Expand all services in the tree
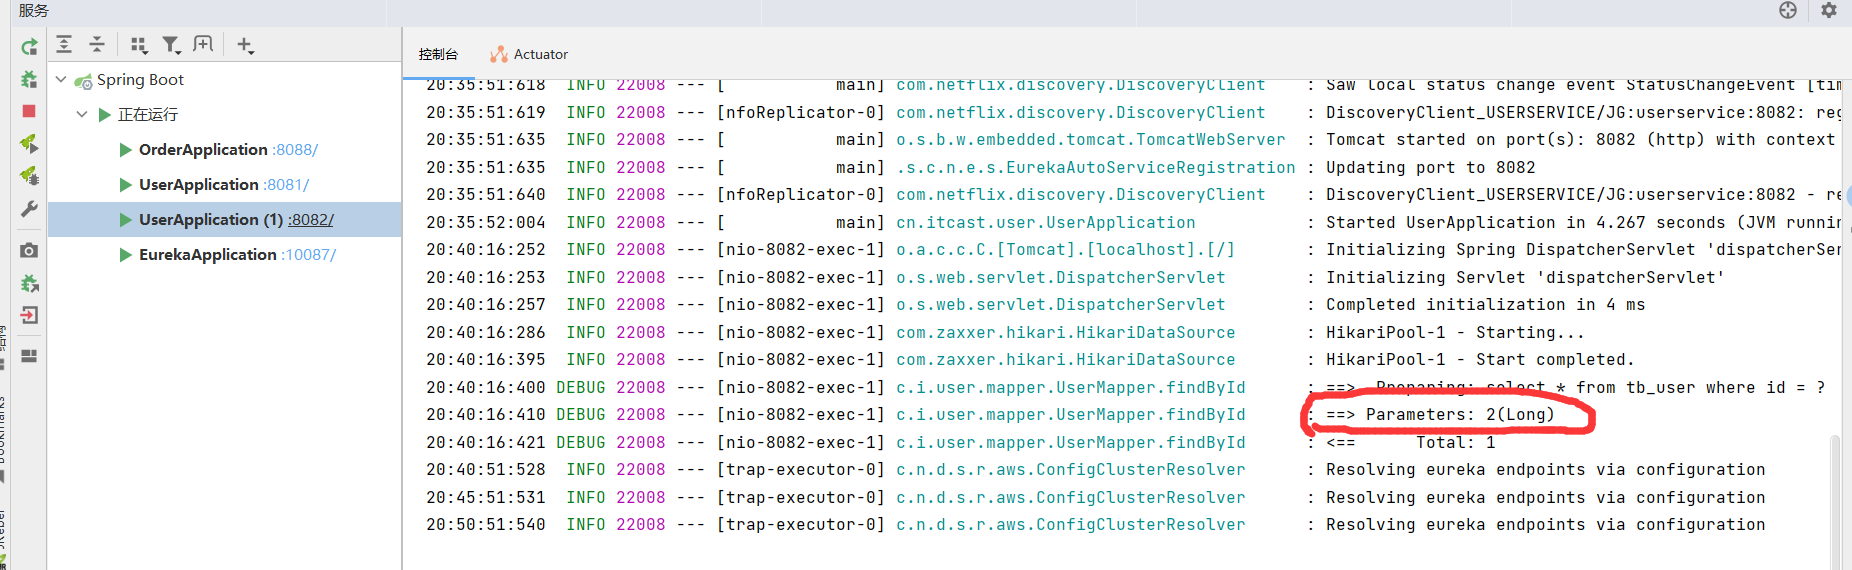This screenshot has width=1852, height=570. pyautogui.click(x=64, y=44)
